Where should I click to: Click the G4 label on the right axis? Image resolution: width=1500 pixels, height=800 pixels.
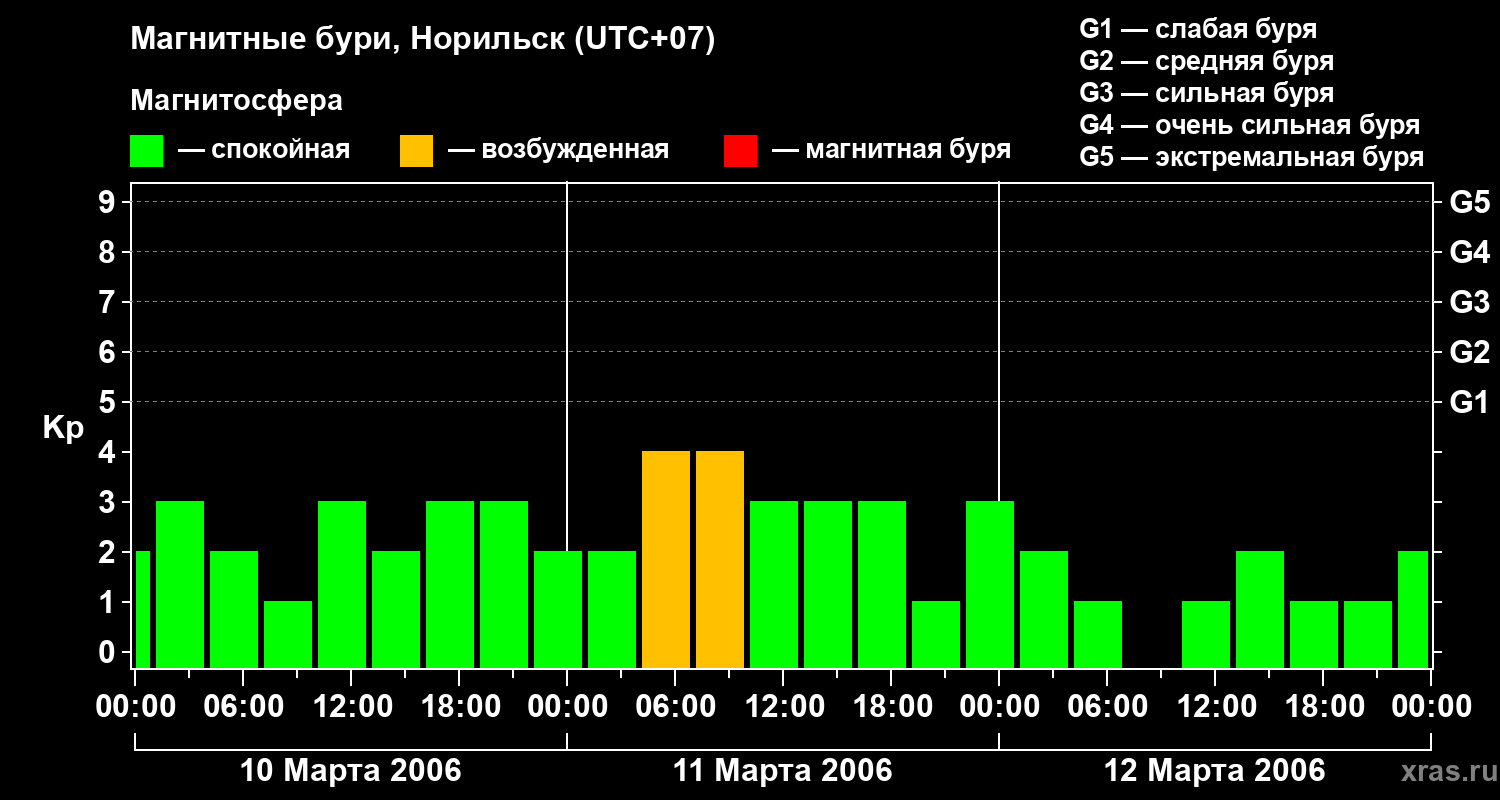1469,253
